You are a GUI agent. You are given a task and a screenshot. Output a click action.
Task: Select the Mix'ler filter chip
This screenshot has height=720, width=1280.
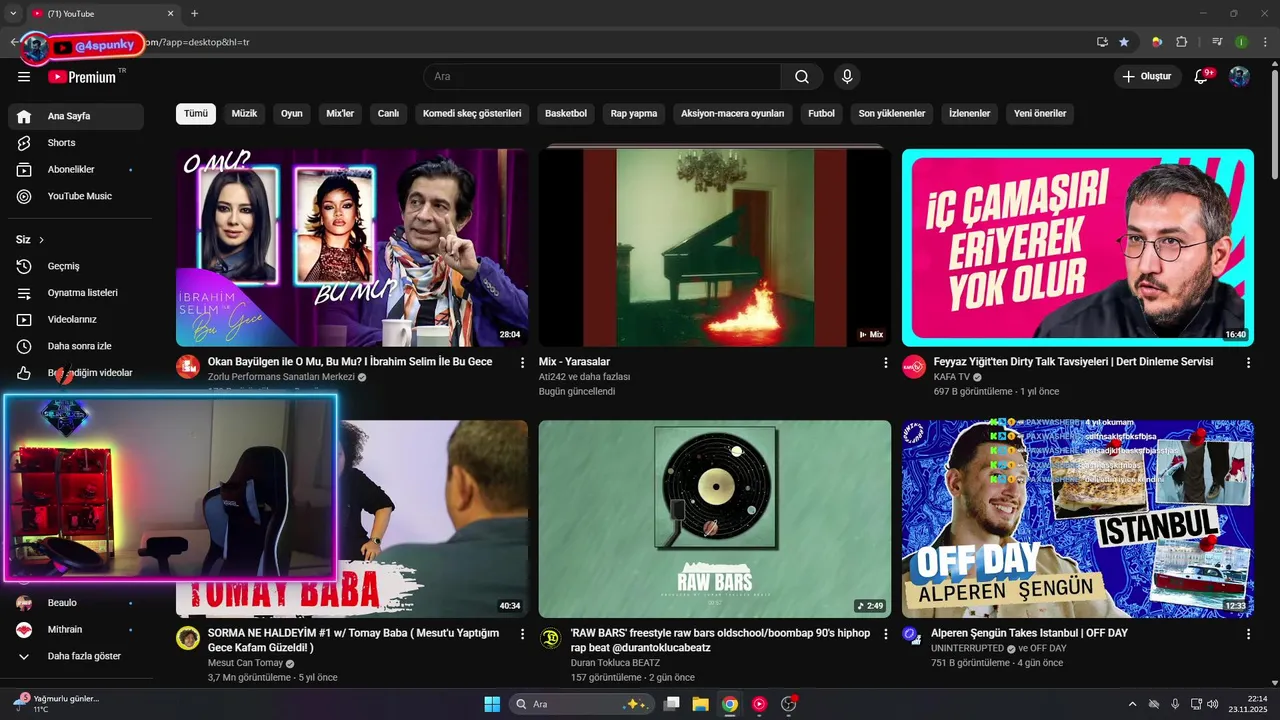[340, 114]
